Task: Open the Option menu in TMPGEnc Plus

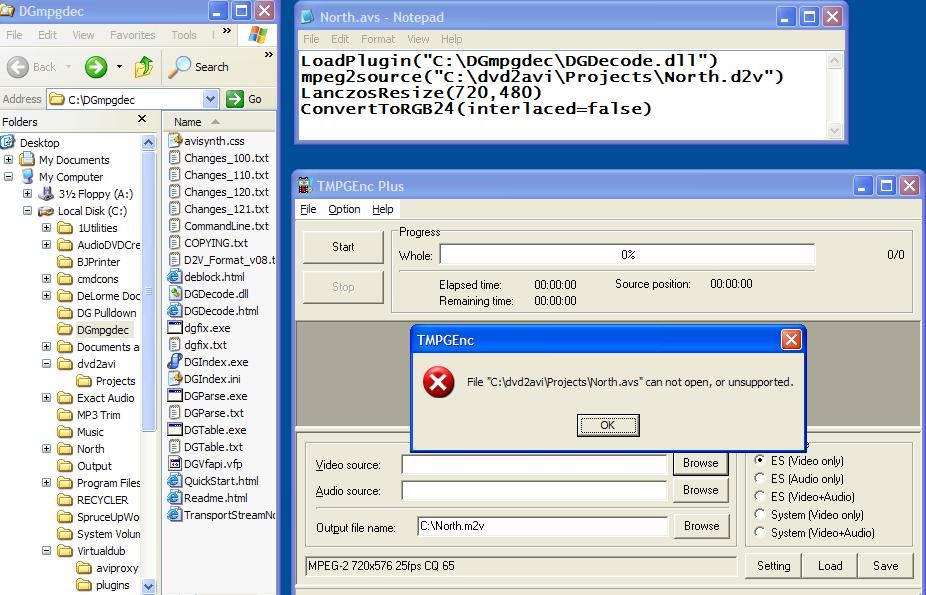Action: click(x=344, y=209)
